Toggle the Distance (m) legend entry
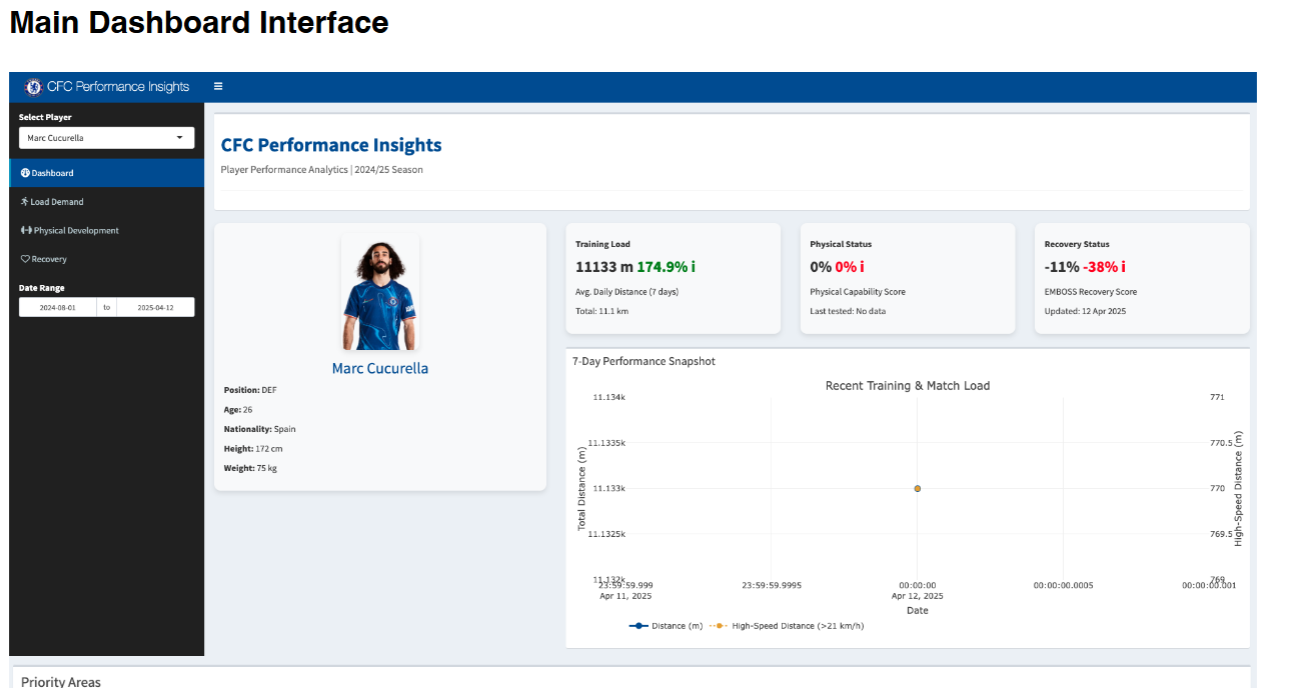The width and height of the screenshot is (1301, 688). [x=666, y=626]
